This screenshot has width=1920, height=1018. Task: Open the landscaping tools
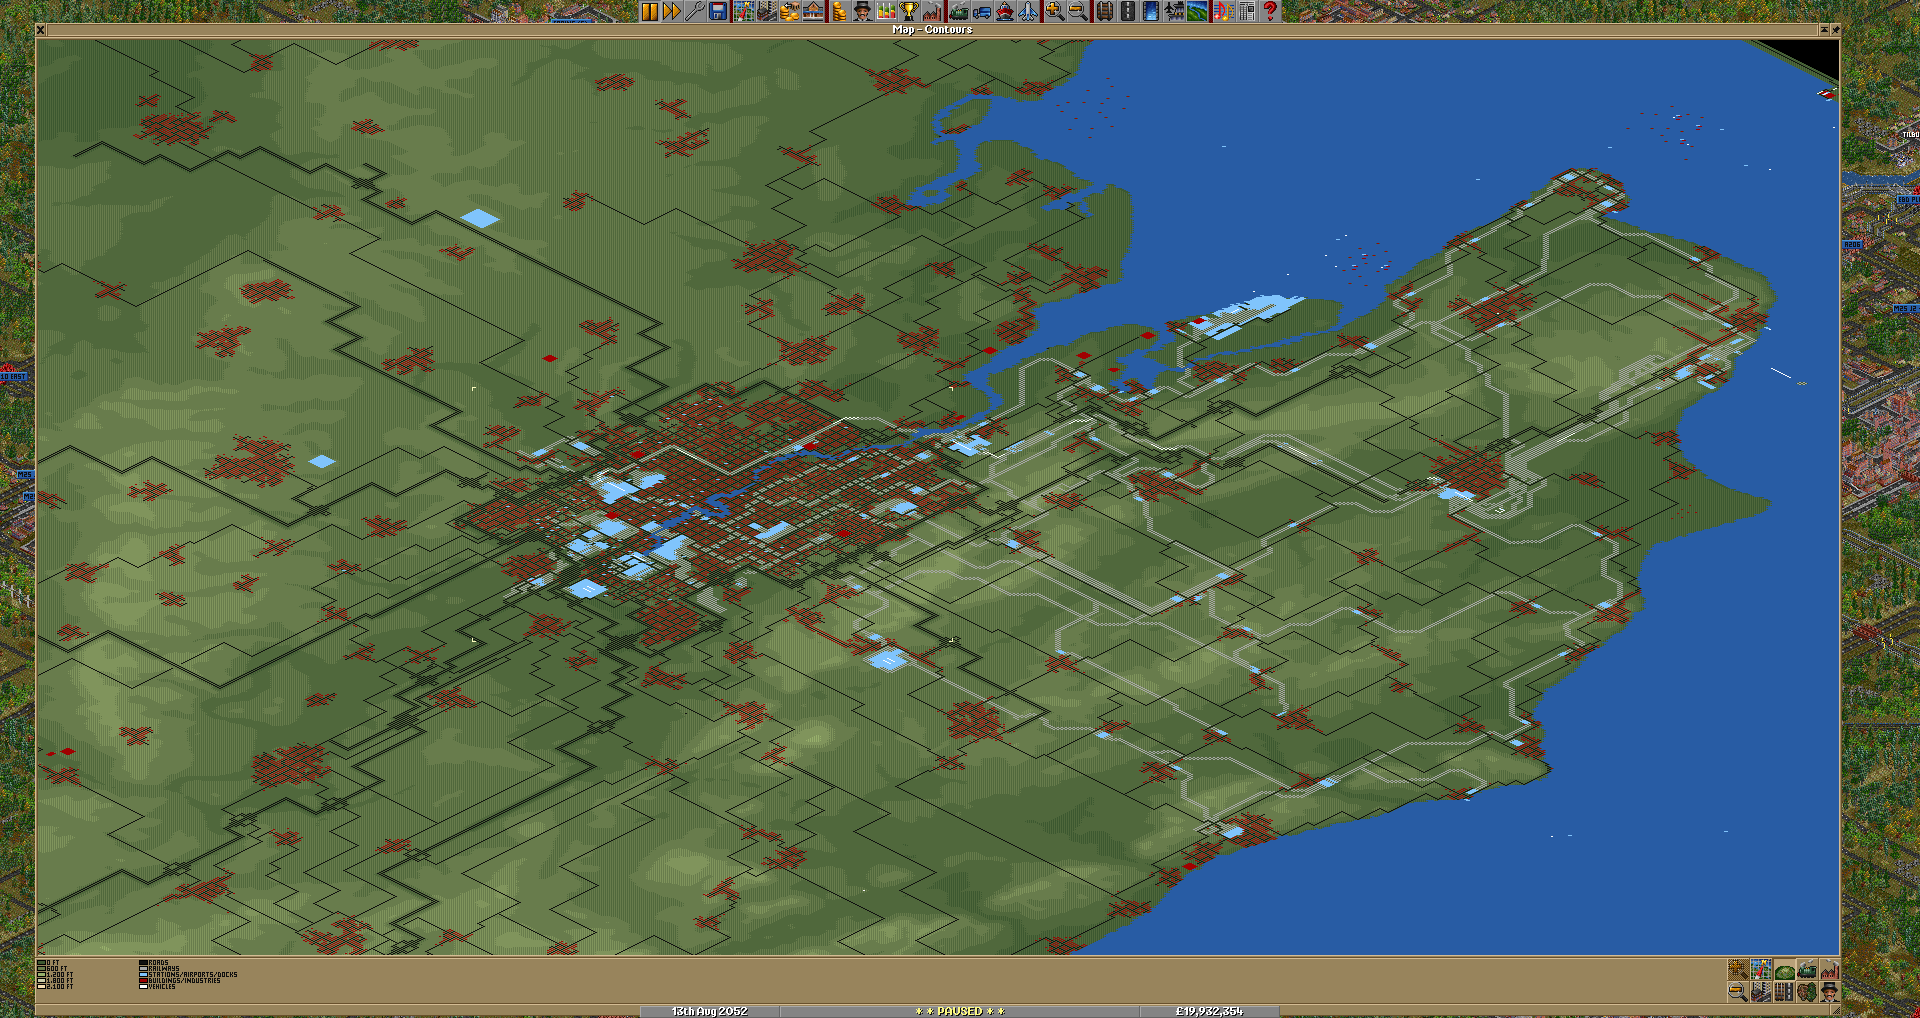pos(1197,11)
